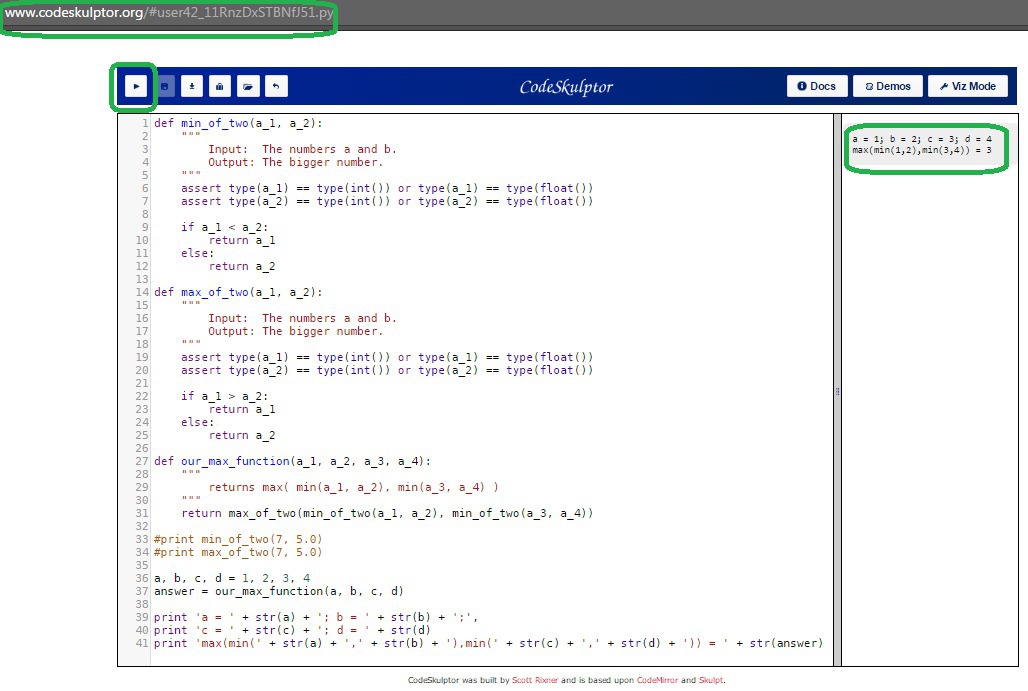Image resolution: width=1028 pixels, height=691 pixels.
Task: Switch to Viz Mode
Action: pos(967,86)
